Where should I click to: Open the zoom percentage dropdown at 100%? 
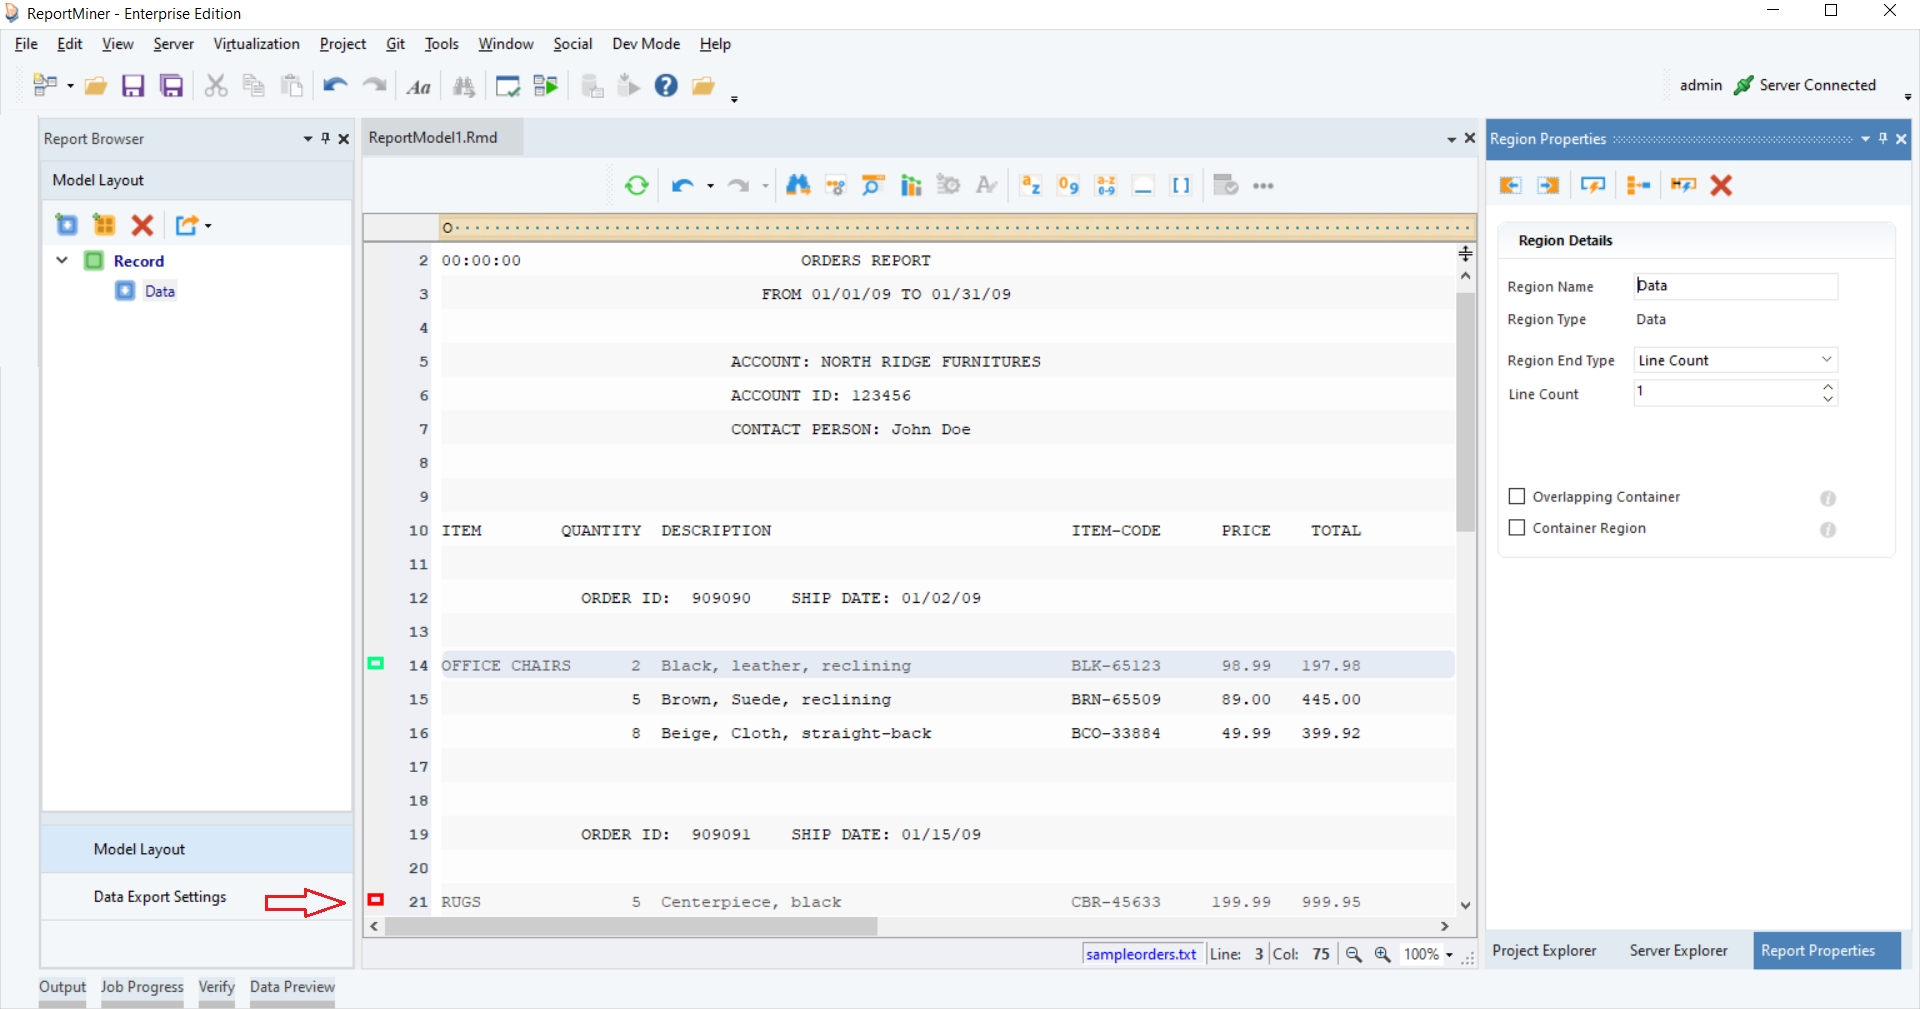(x=1449, y=955)
